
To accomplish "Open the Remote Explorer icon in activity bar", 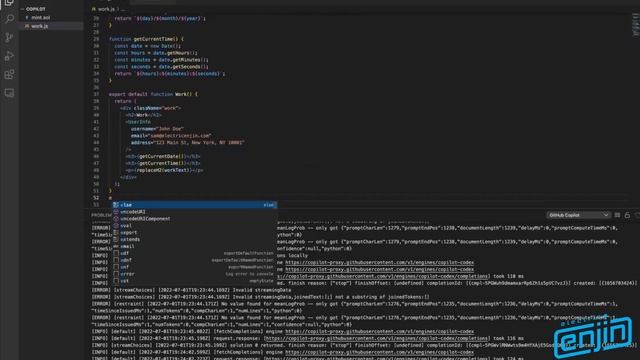I will tap(9, 93).
